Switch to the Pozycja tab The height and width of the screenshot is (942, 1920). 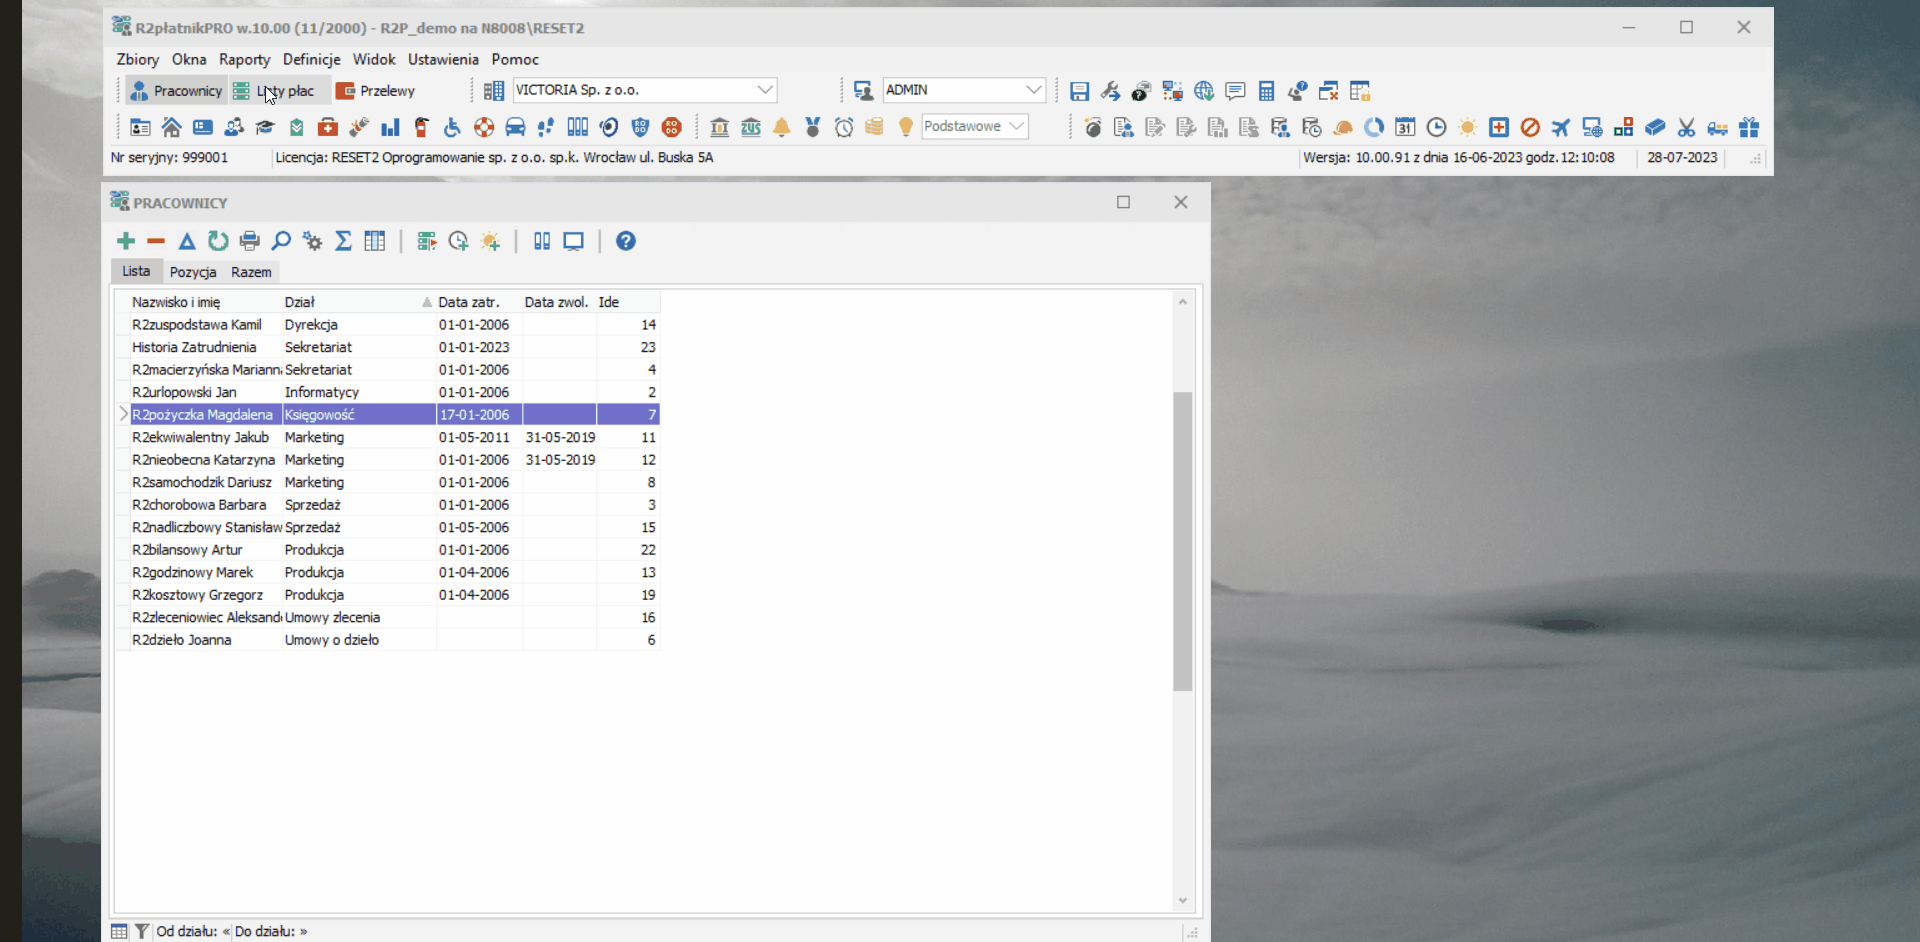click(193, 272)
